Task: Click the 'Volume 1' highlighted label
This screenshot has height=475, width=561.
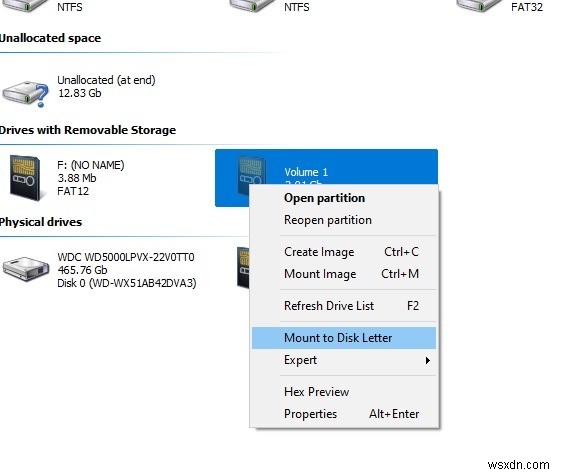Action: 306,172
